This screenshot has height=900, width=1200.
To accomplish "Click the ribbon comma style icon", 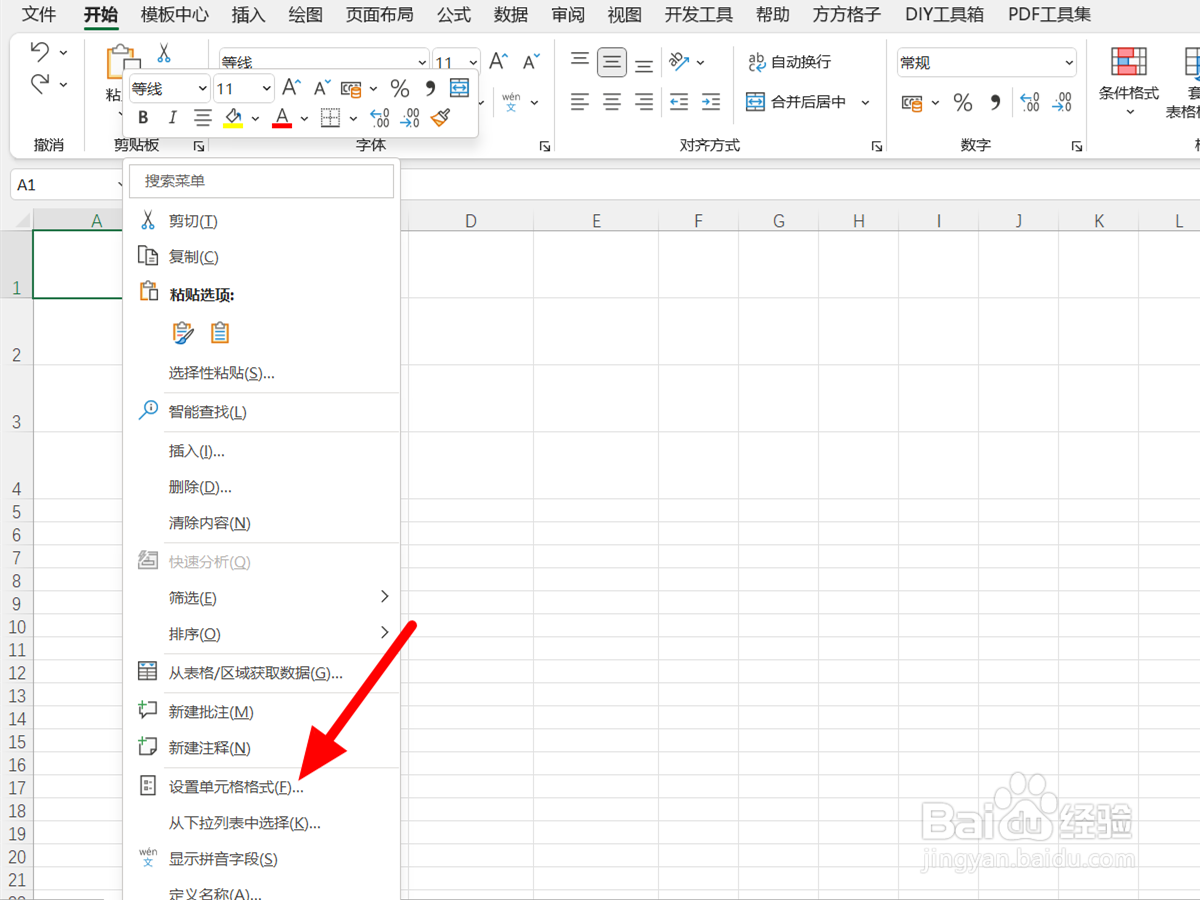I will pos(995,102).
